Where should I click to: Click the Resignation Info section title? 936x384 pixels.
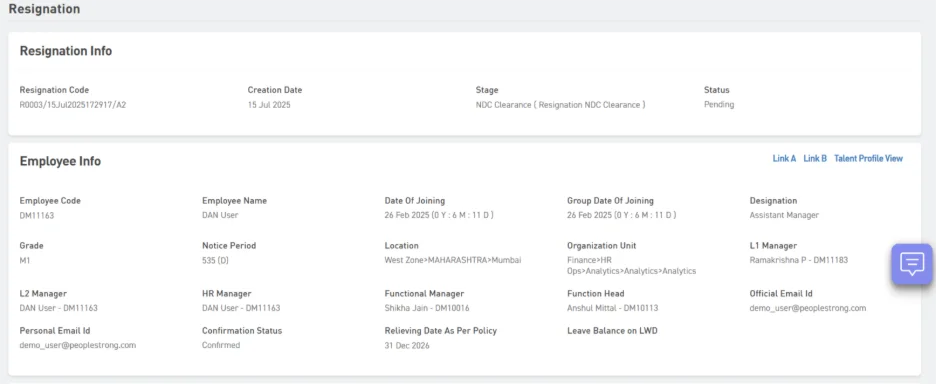coord(66,51)
